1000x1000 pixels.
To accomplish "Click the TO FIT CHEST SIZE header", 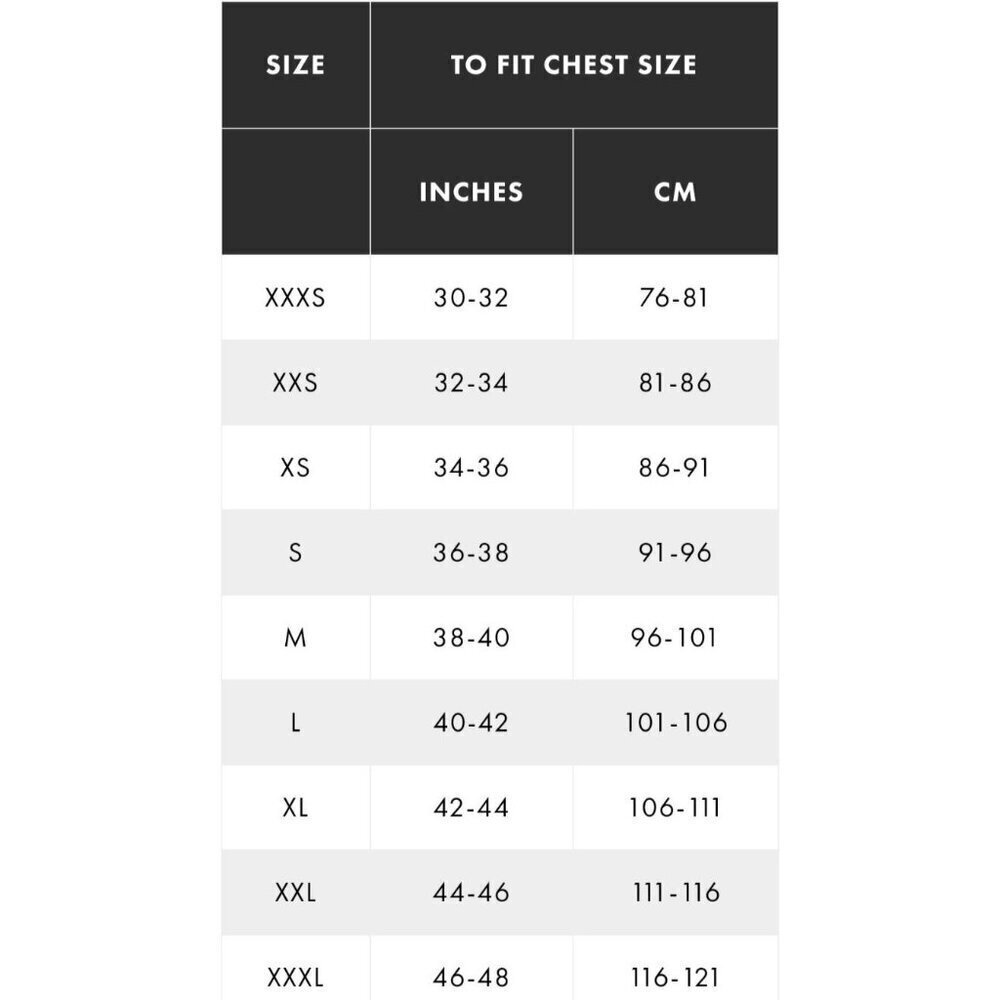I will (x=573, y=65).
